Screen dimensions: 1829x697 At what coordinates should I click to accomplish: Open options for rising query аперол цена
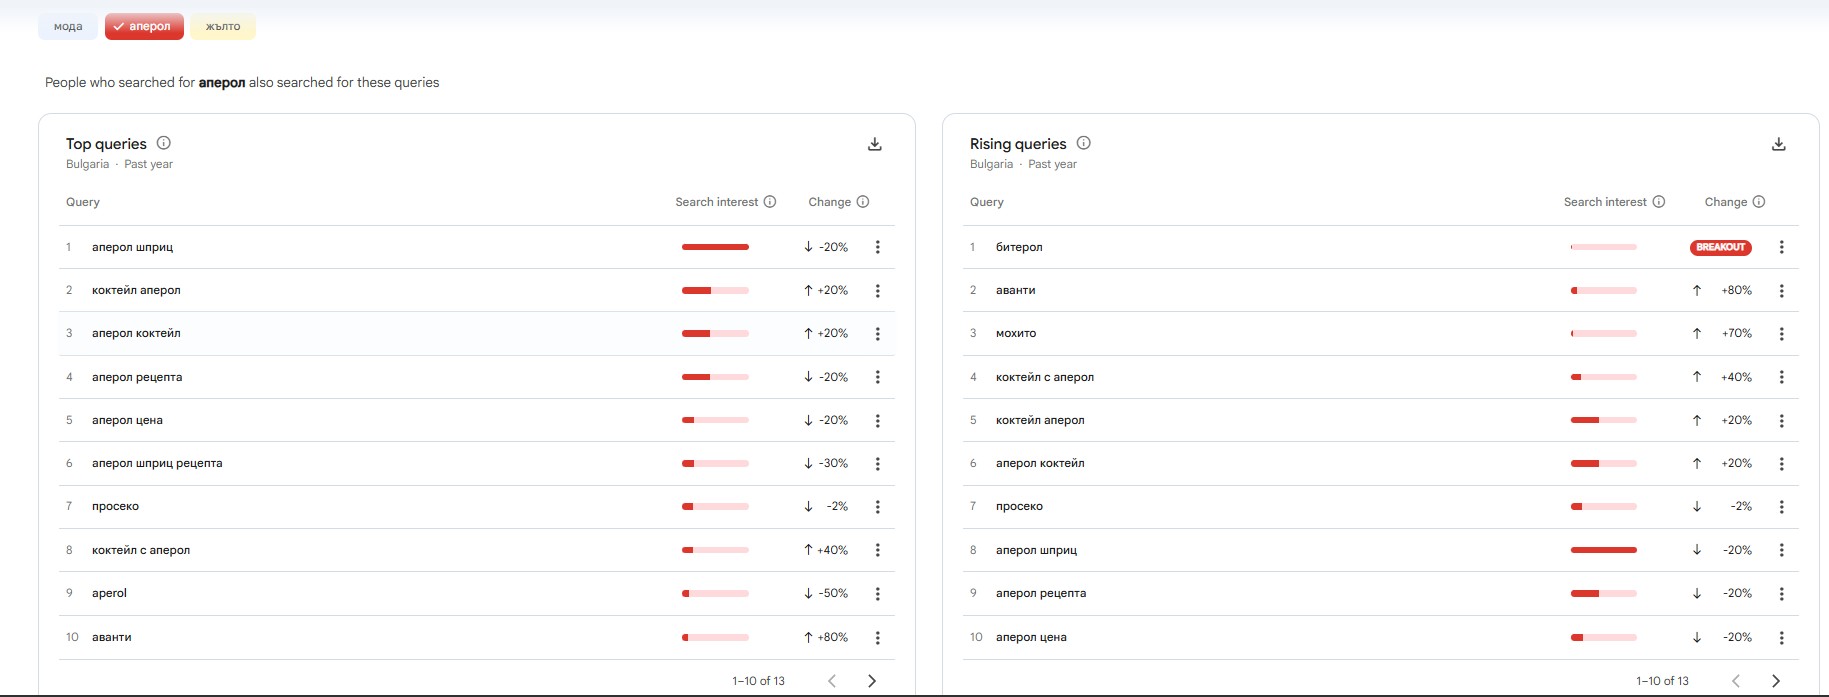click(1782, 638)
